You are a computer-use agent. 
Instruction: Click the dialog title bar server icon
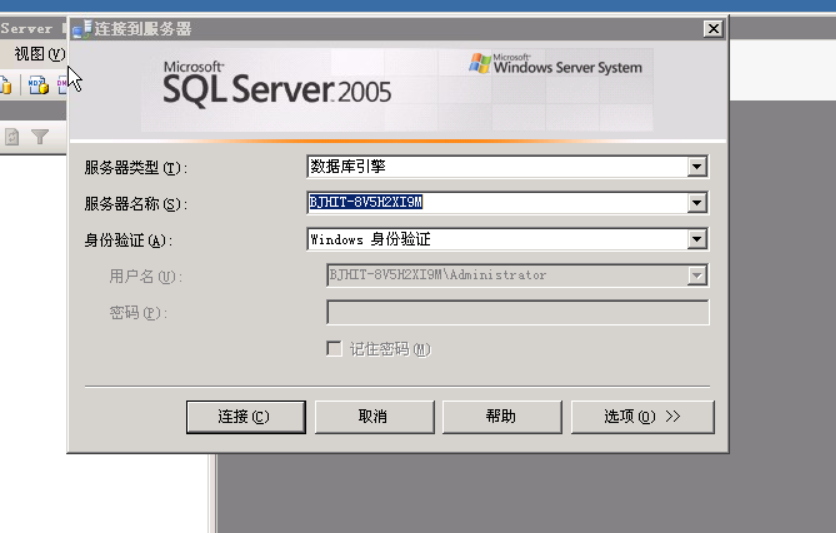click(82, 29)
